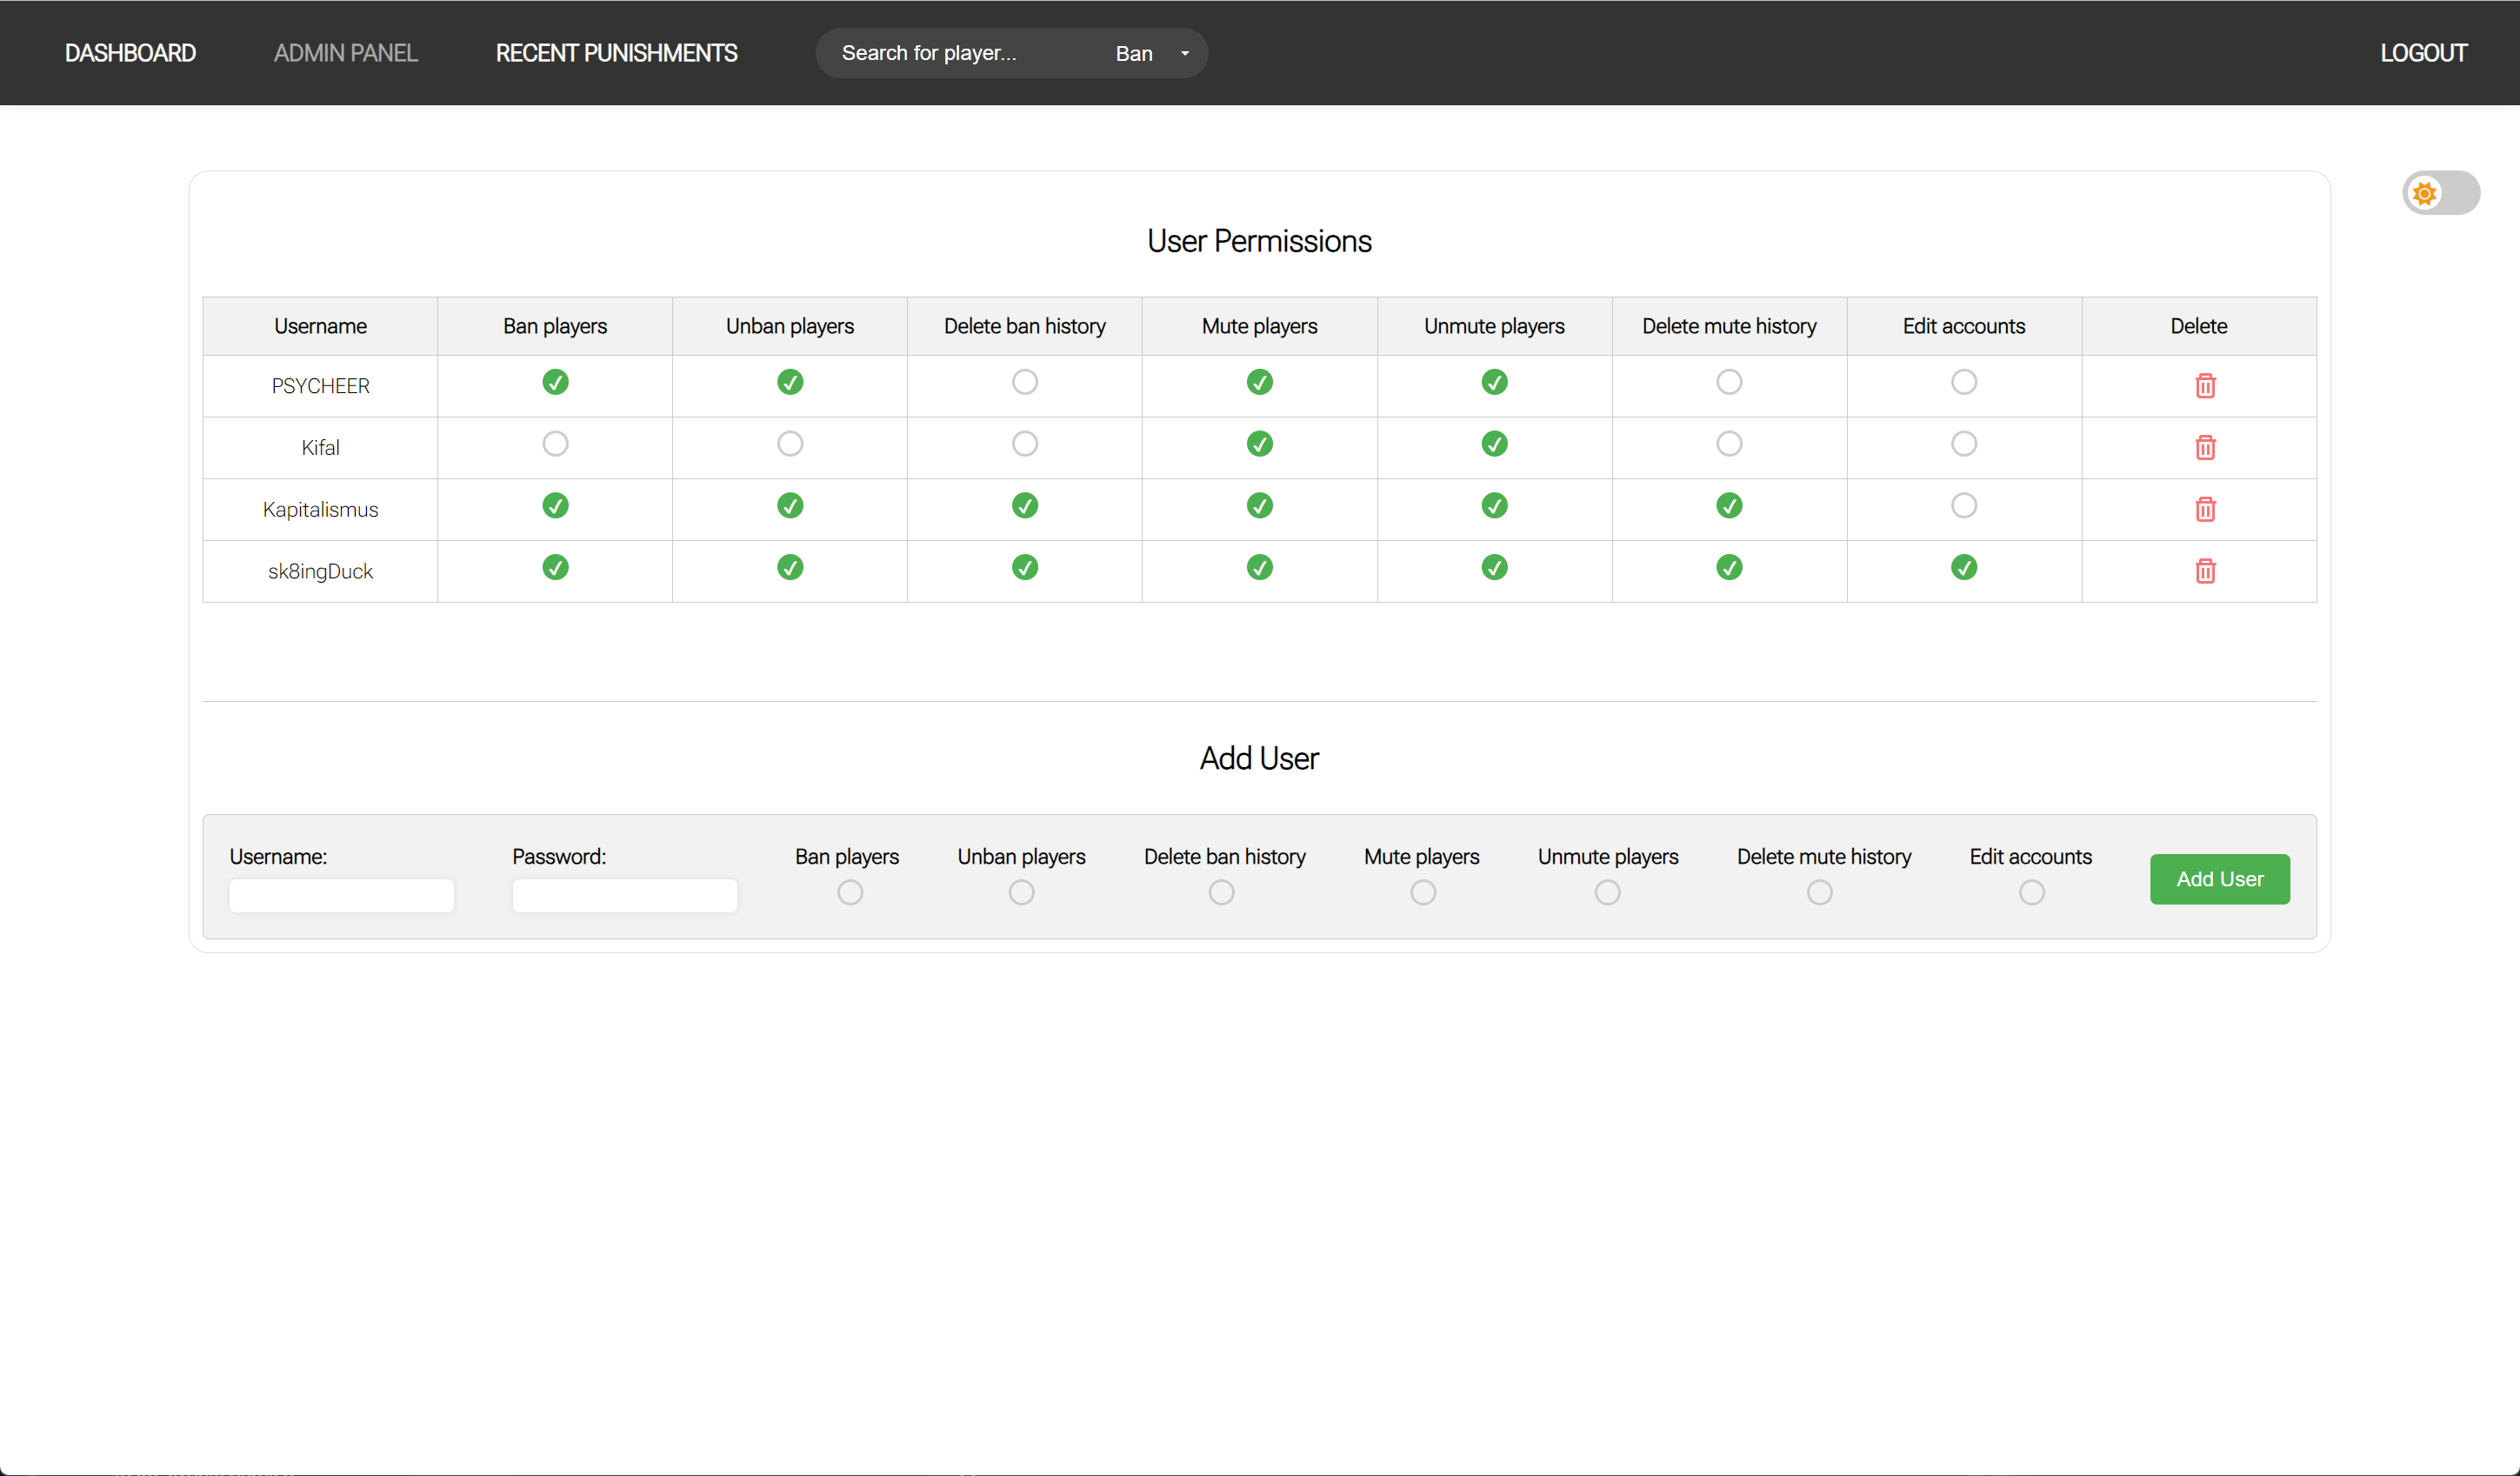Revoke Mute players from Kapitalismus
Screen dimensions: 2520x1476
point(1259,506)
